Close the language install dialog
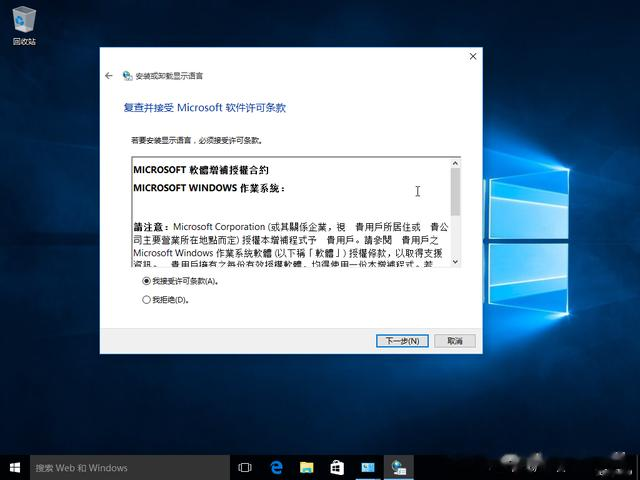Viewport: 640px width, 480px height. [x=473, y=56]
